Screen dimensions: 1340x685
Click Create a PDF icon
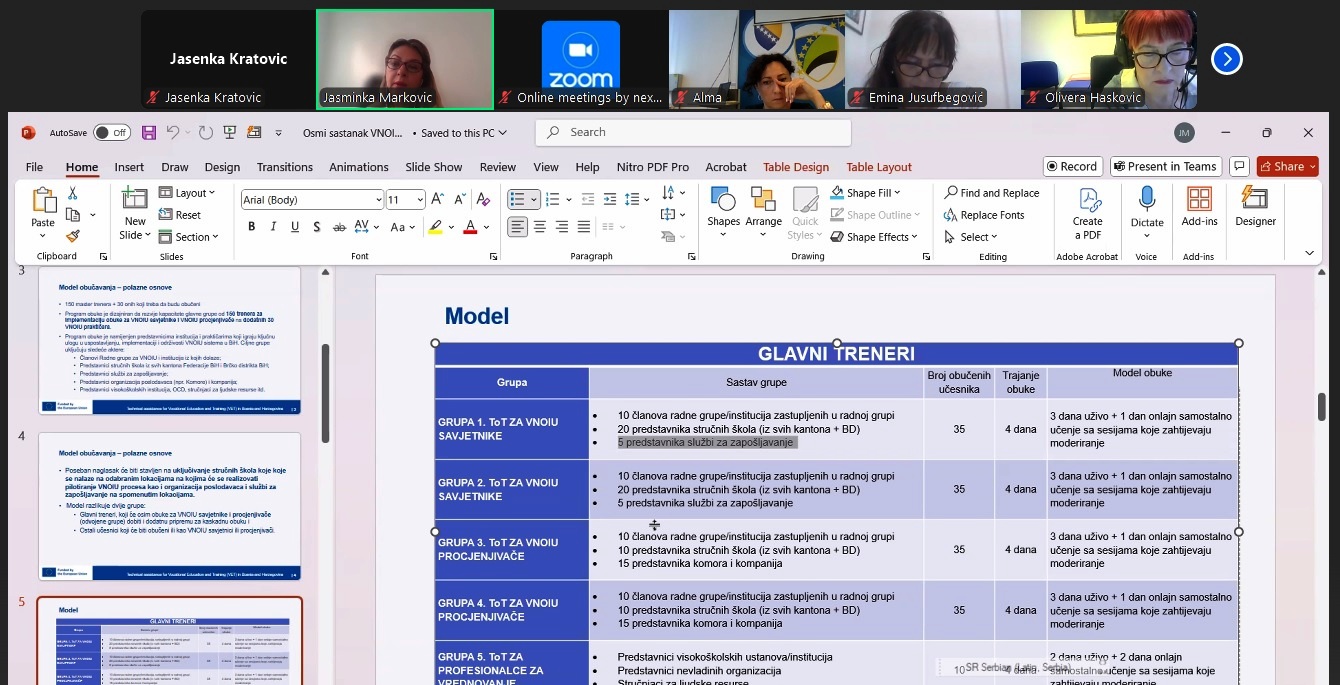point(1088,212)
